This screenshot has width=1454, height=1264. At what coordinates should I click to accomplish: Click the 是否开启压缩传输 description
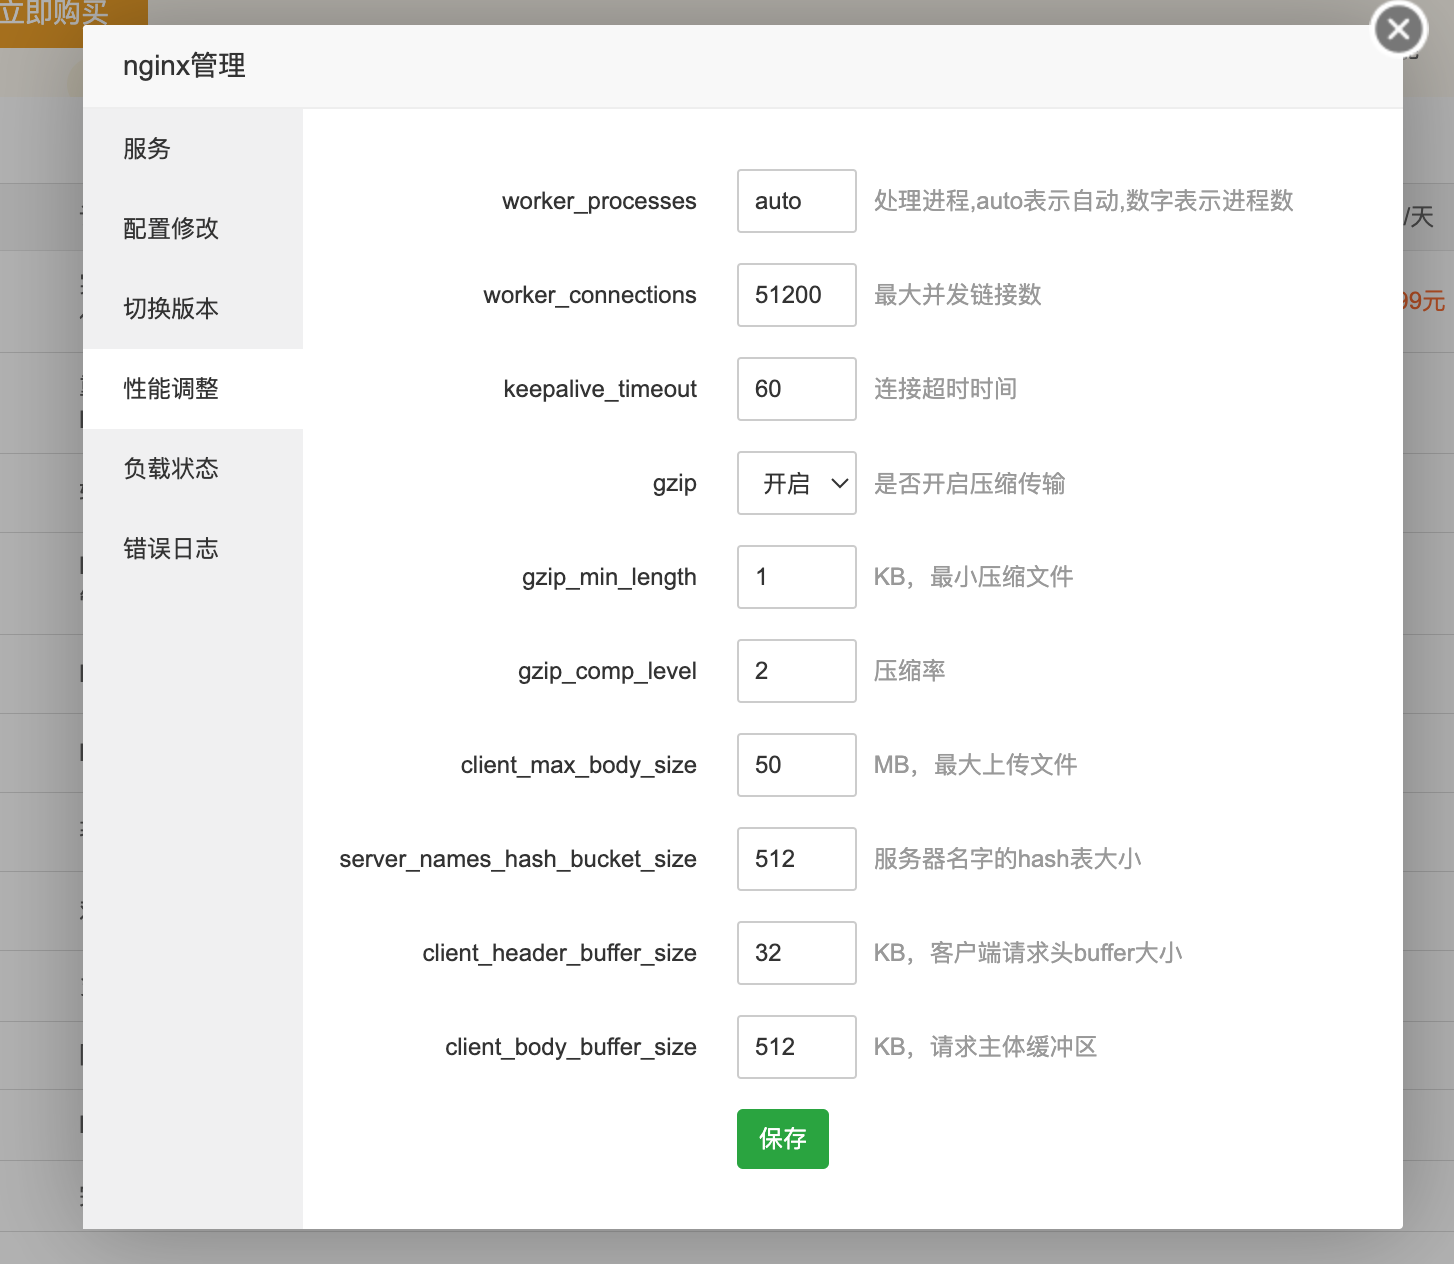(969, 483)
